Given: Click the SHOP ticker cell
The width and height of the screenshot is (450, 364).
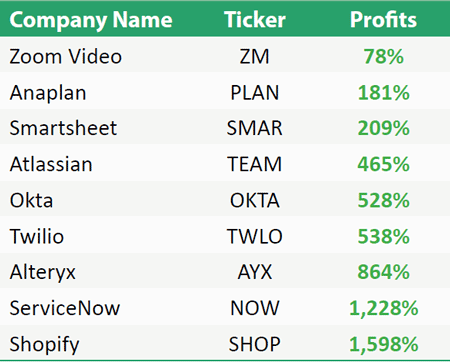Looking at the screenshot, I should click(255, 344).
